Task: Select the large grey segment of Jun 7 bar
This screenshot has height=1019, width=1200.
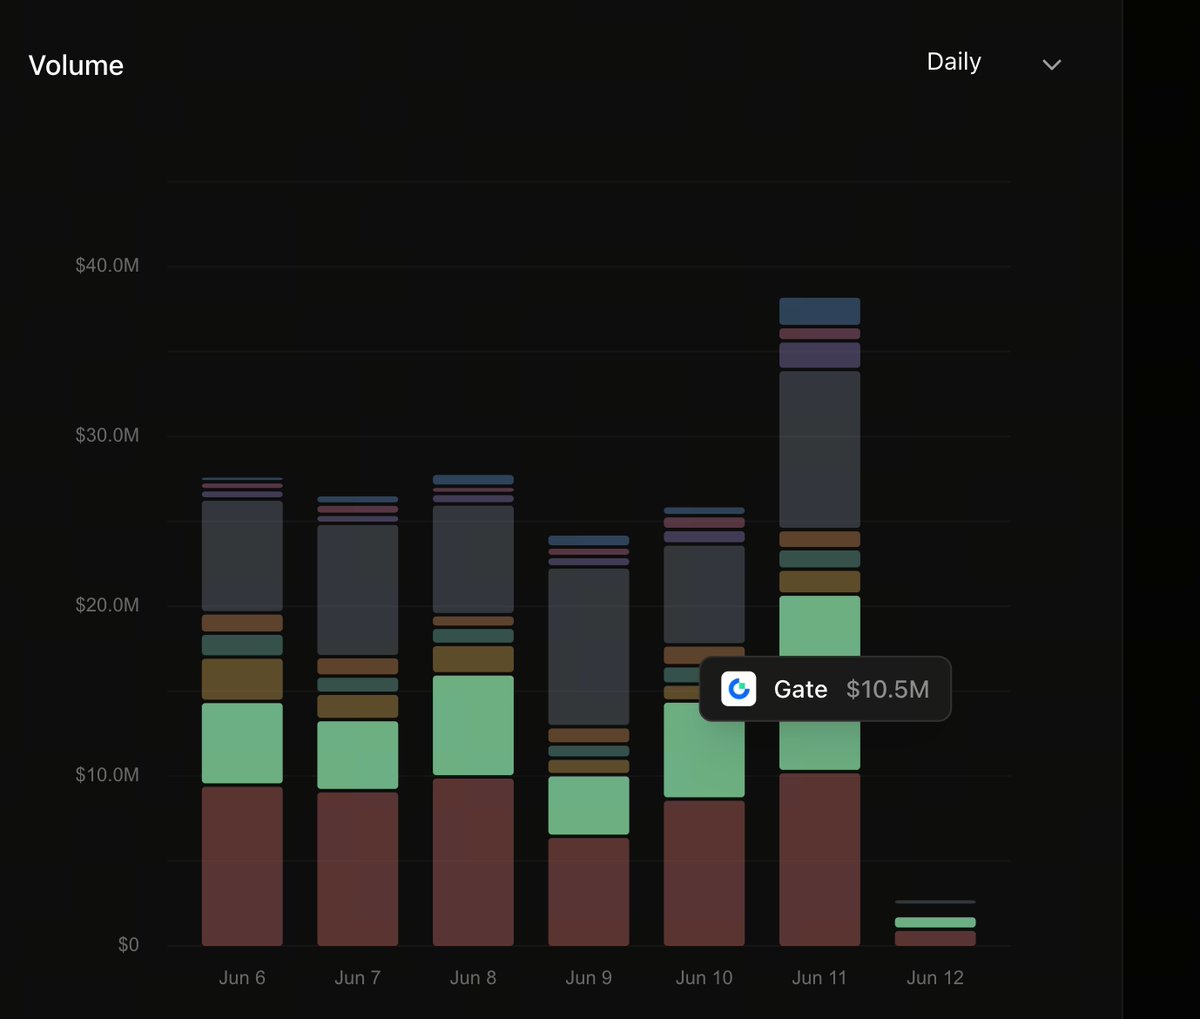Action: 357,590
